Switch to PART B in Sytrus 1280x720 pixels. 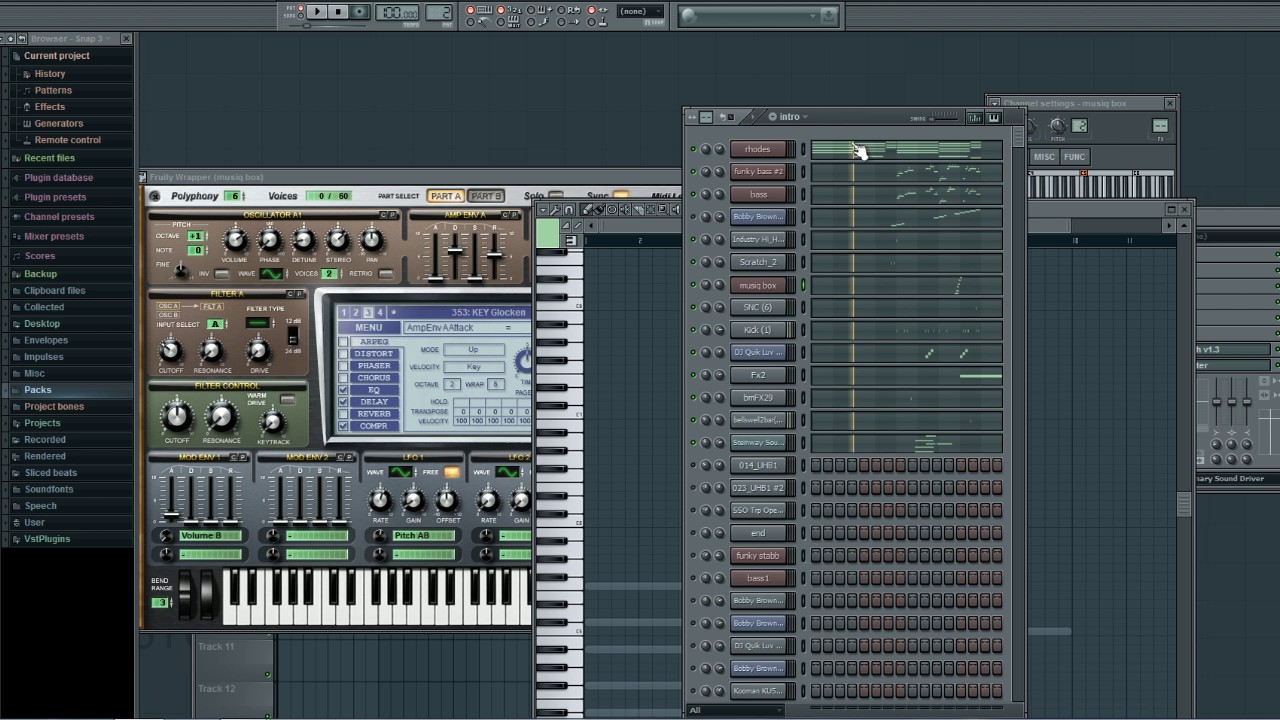tap(485, 196)
